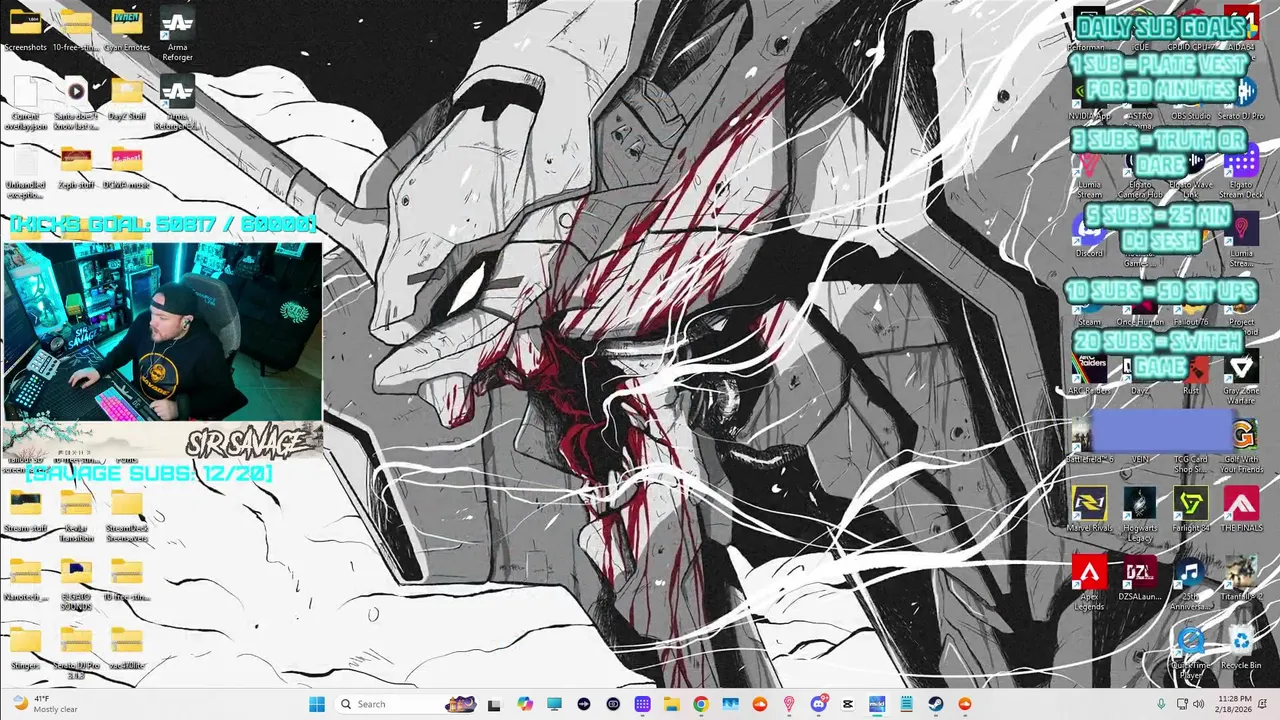The height and width of the screenshot is (720, 1280).
Task: Open the Windows Start menu
Action: tap(317, 704)
